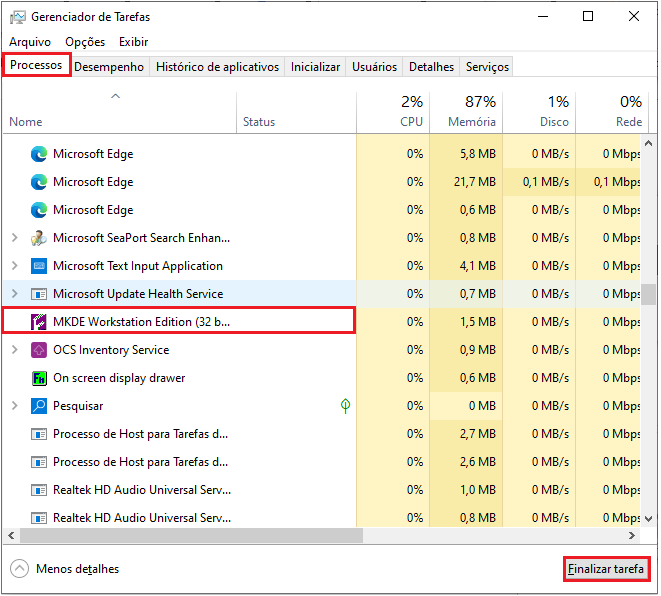Expand OCS Inventory Service process
This screenshot has height=596, width=661.
15,350
